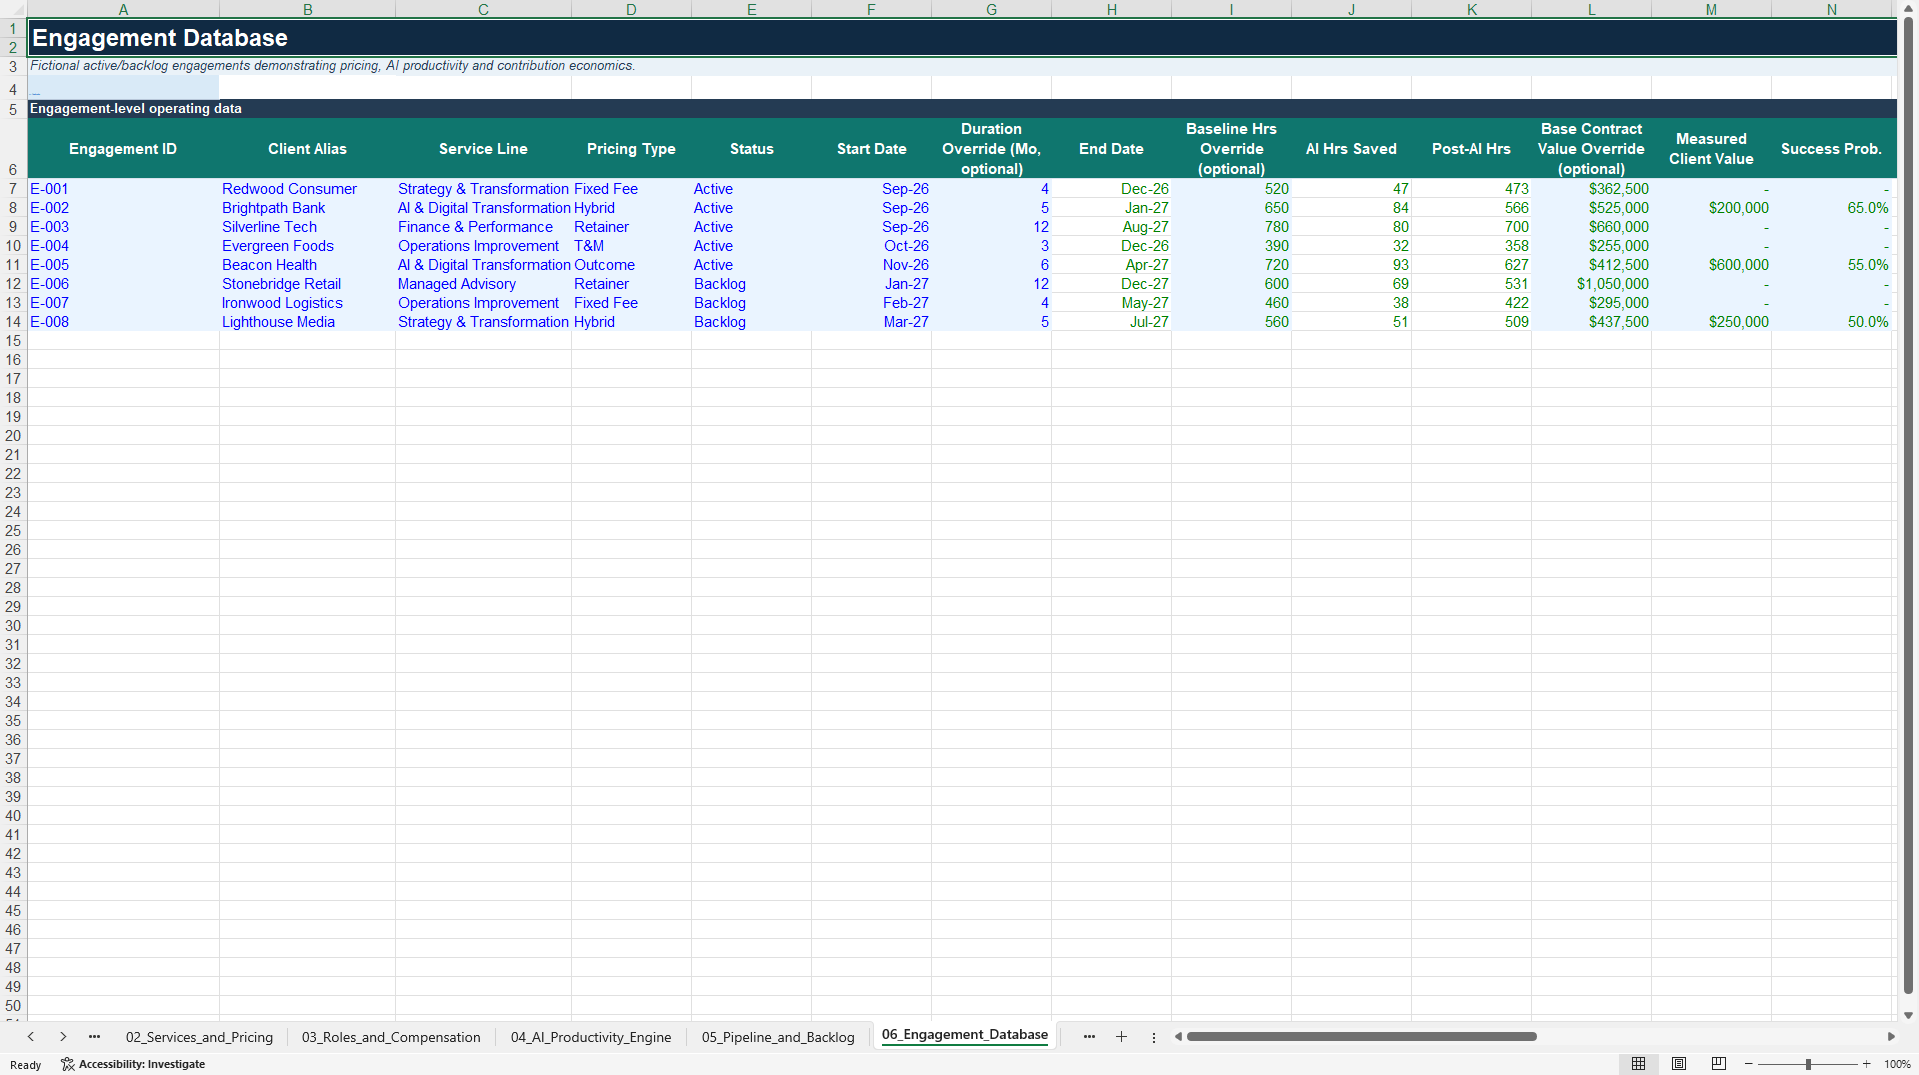Click horizontal scrollbar left arrow
1919x1075 pixels.
pyautogui.click(x=1178, y=1037)
